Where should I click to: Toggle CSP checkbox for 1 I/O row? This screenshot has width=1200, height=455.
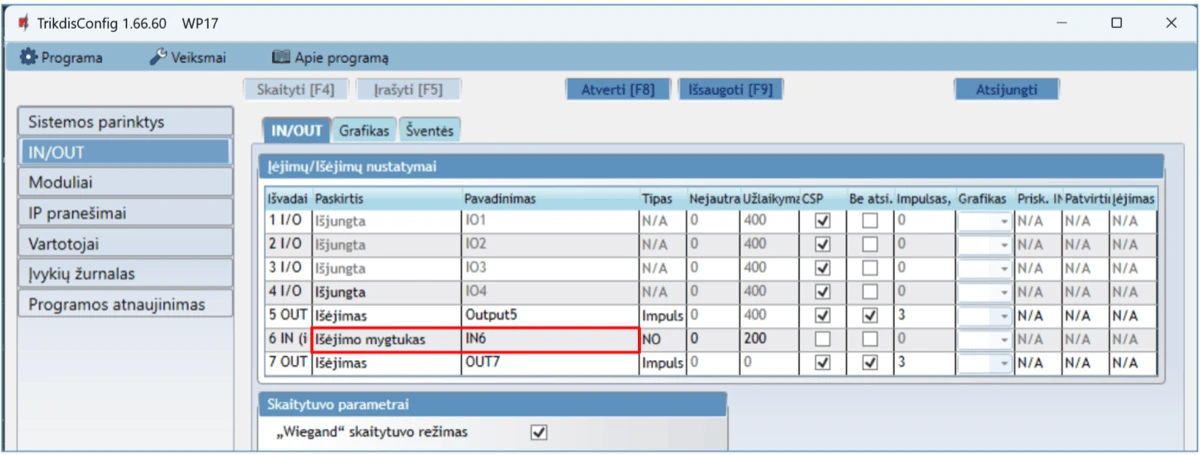(x=823, y=220)
